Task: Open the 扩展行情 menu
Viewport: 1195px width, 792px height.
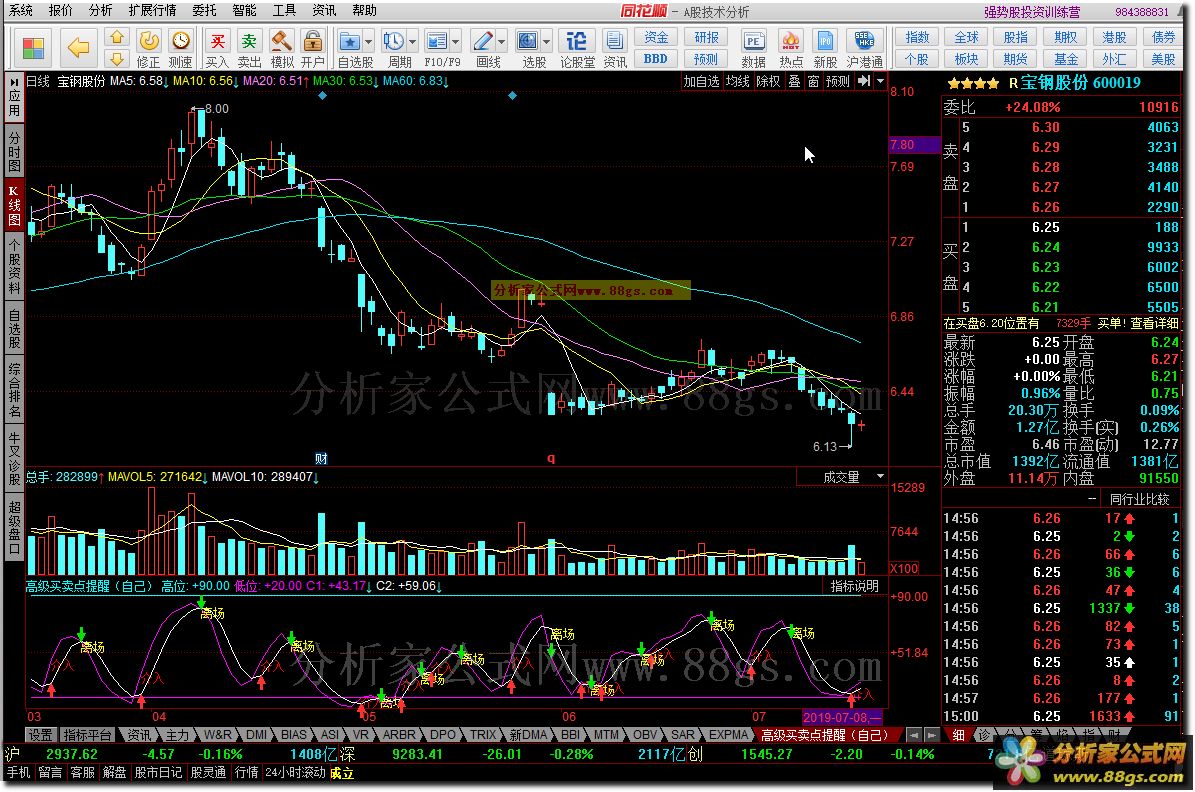Action: 152,11
